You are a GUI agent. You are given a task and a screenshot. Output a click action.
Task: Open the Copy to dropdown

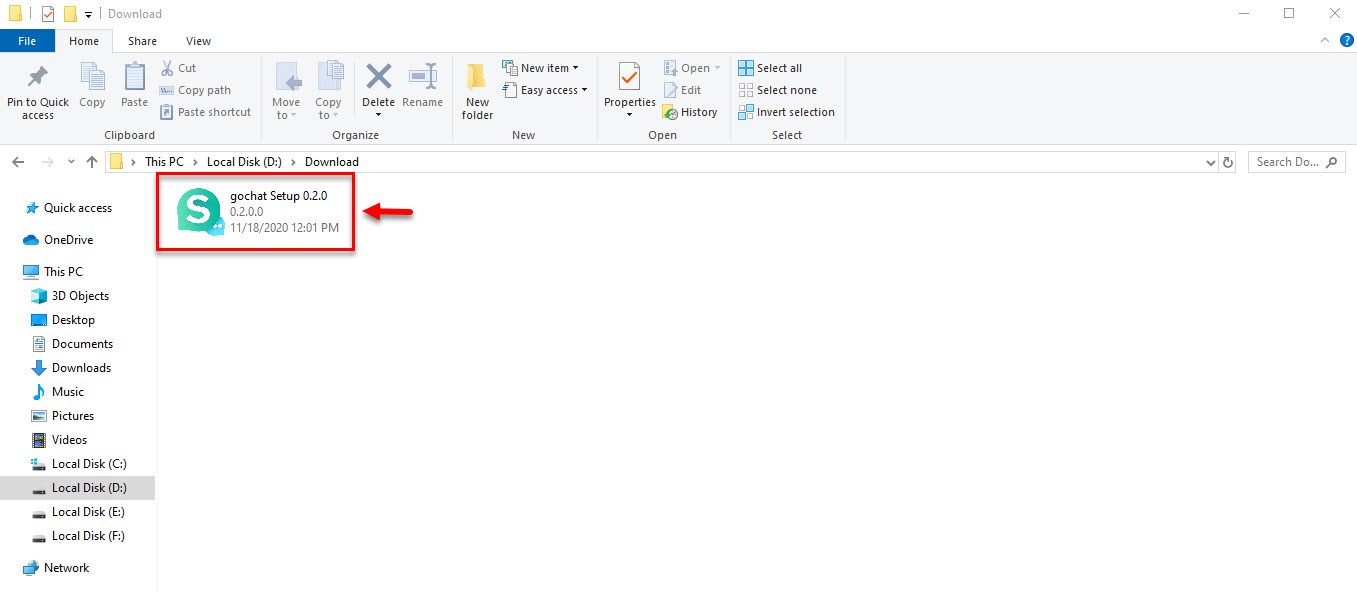click(328, 92)
